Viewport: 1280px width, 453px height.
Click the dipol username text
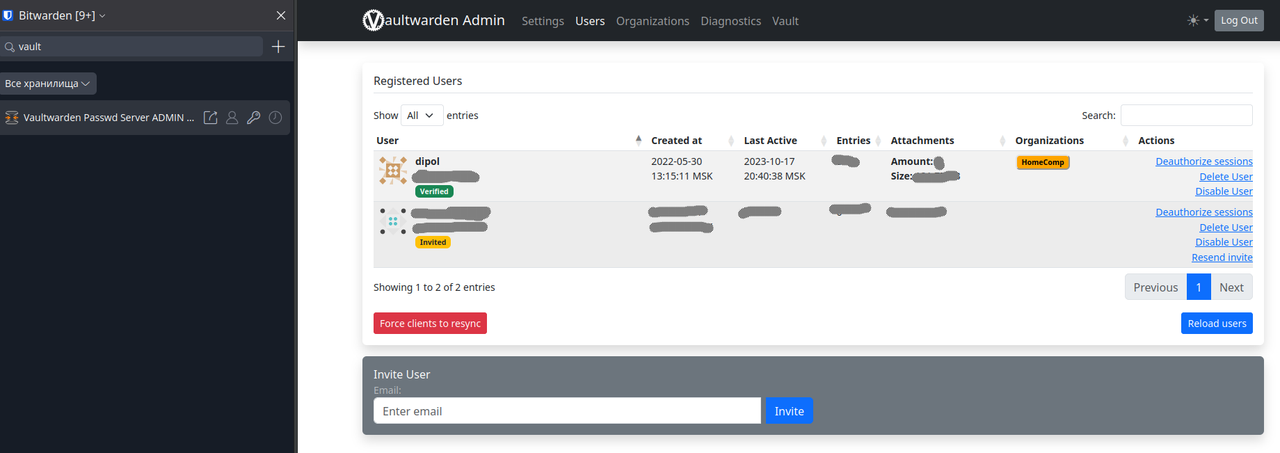[427, 161]
